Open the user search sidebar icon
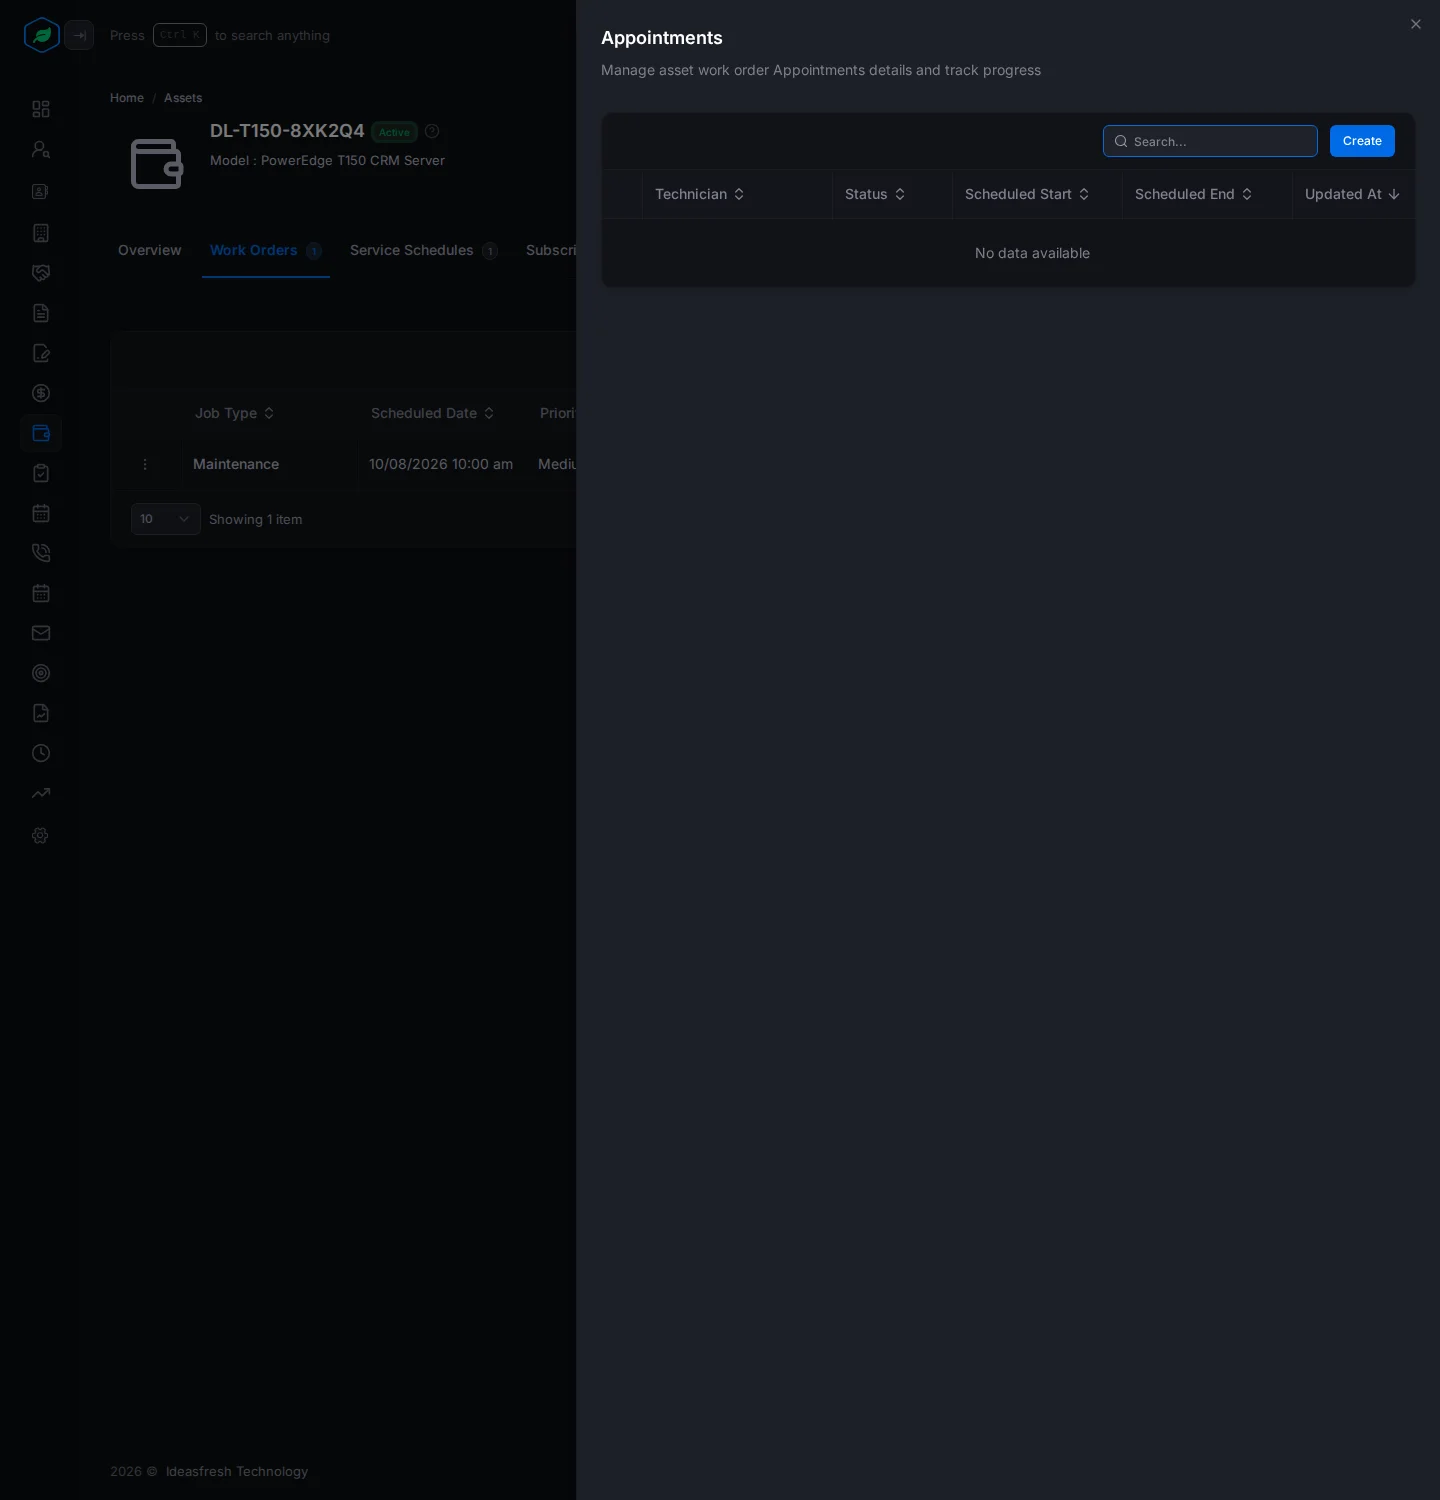 click(x=41, y=149)
